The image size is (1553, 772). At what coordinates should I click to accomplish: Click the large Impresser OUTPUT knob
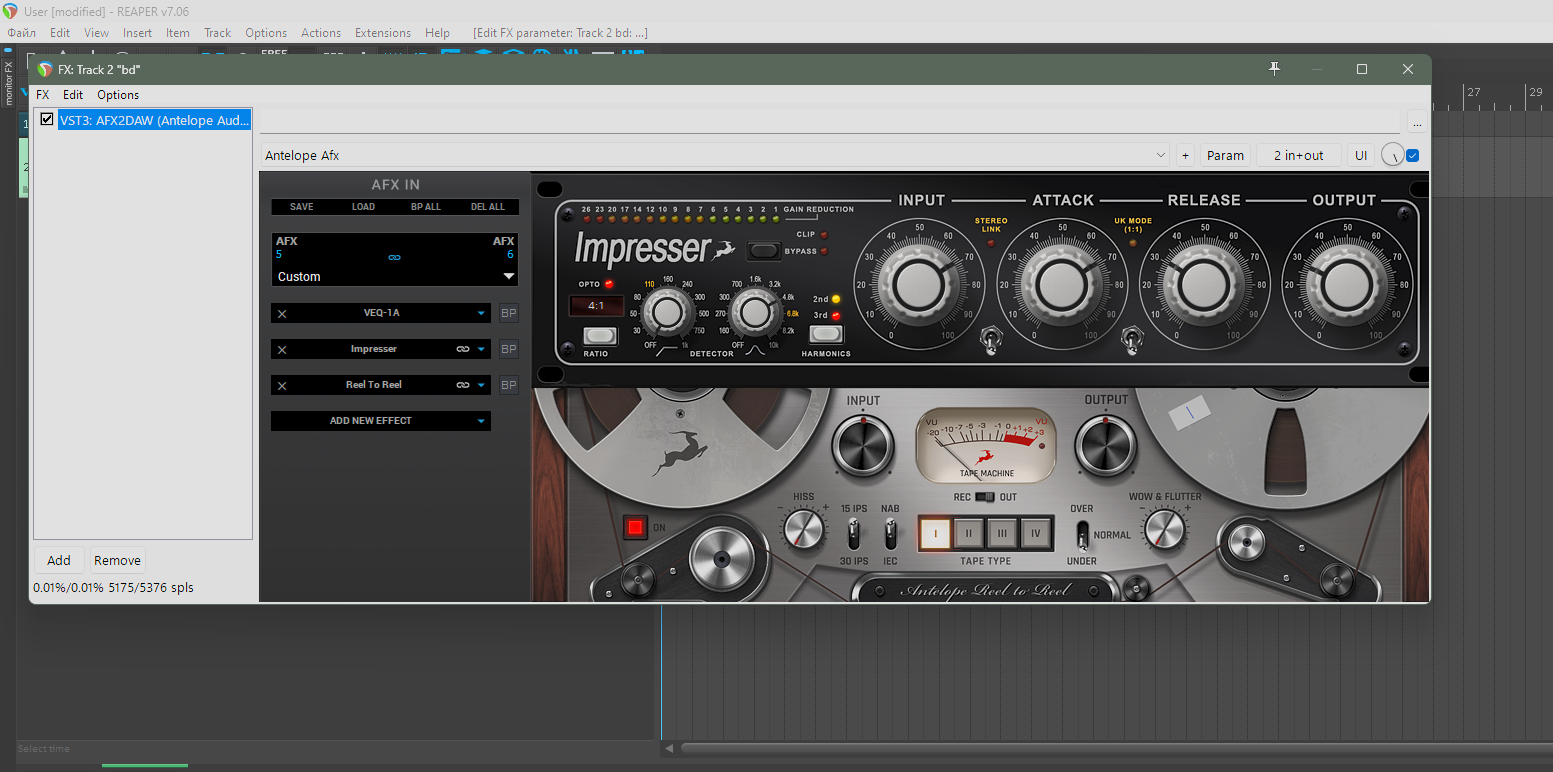tap(1346, 285)
